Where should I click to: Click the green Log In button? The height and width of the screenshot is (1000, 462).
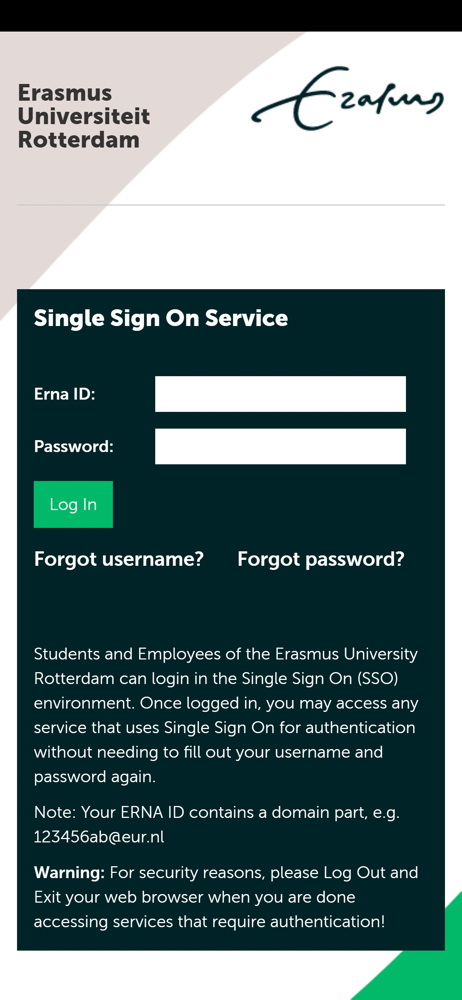(73, 504)
